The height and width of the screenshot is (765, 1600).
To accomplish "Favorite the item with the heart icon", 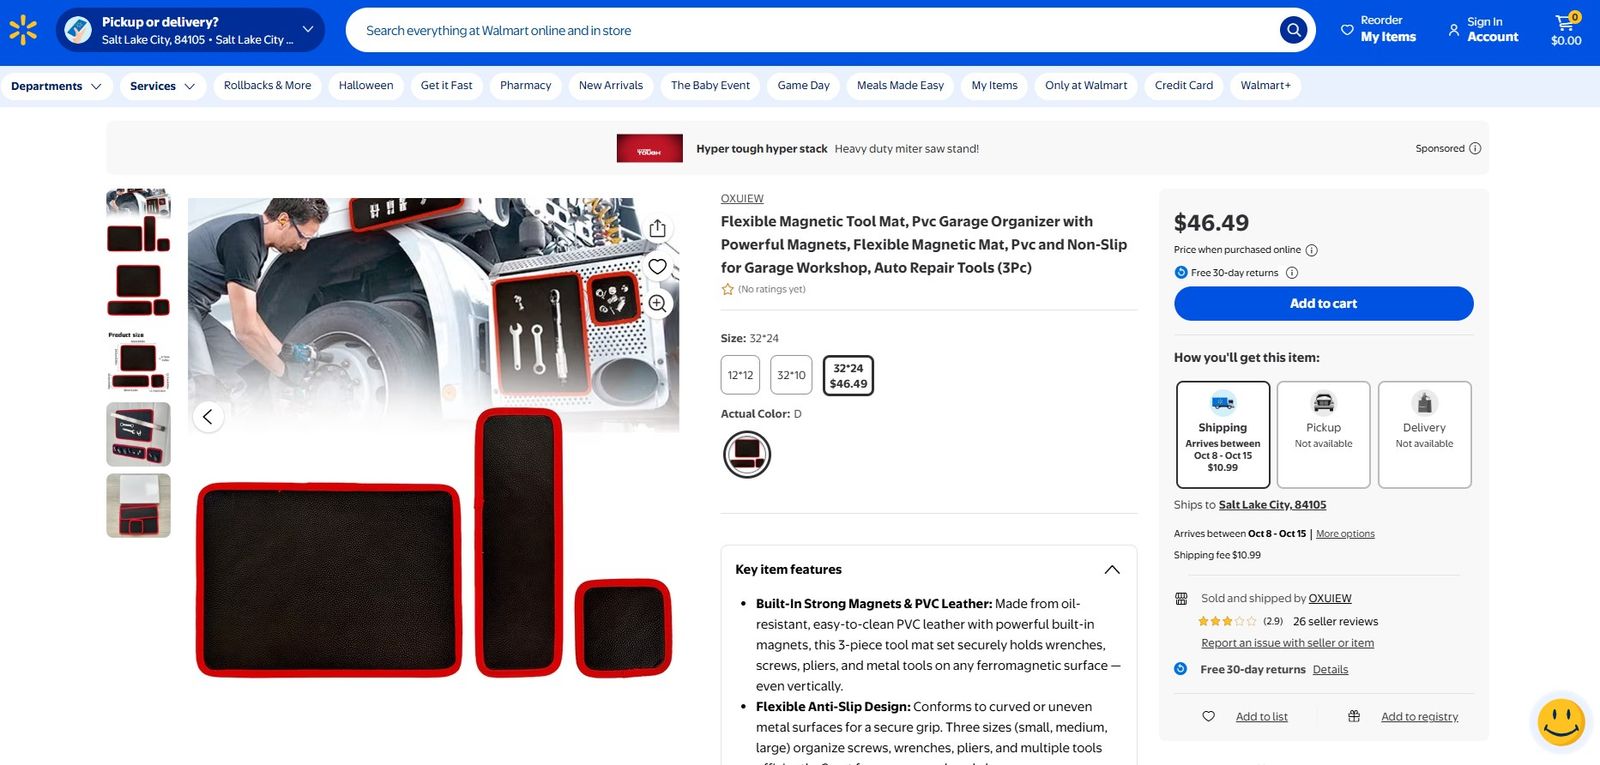I will (657, 266).
